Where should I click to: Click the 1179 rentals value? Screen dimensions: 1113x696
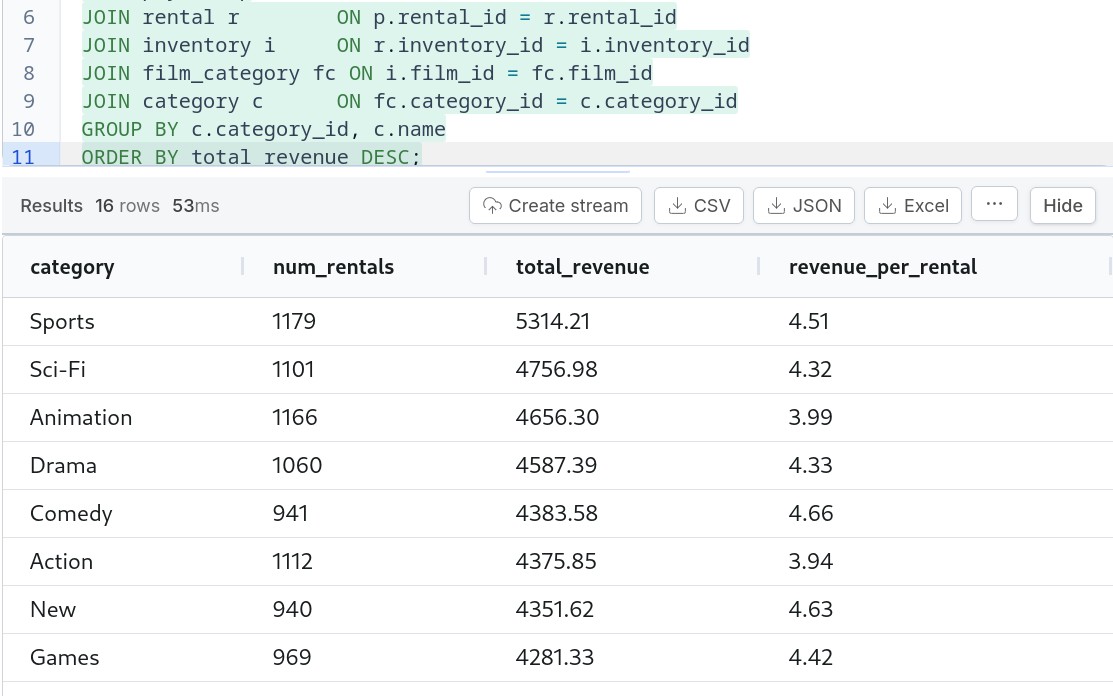[x=294, y=321]
